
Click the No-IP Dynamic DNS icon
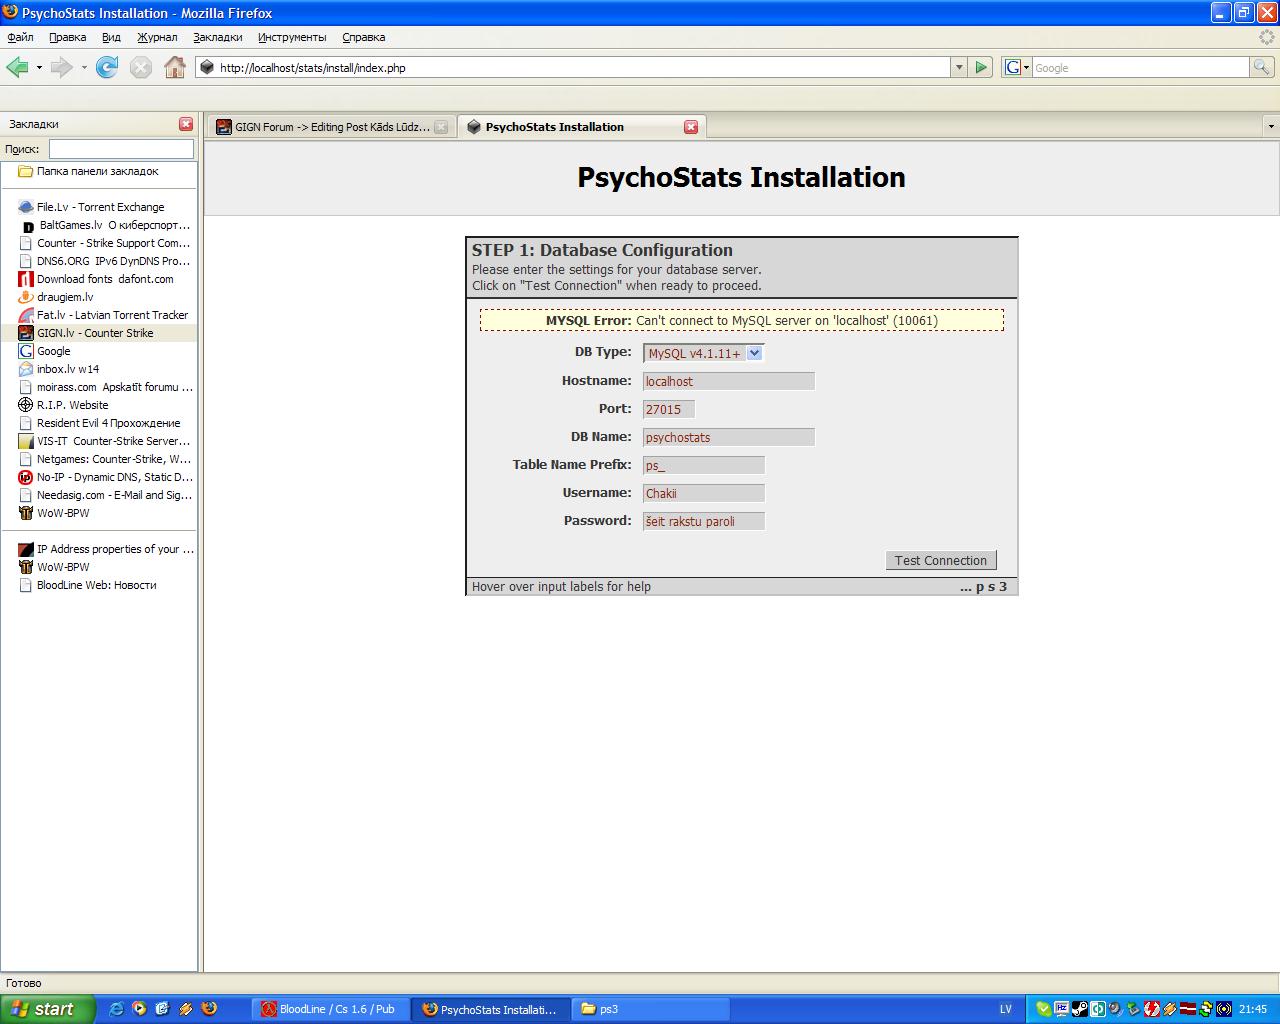click(26, 477)
